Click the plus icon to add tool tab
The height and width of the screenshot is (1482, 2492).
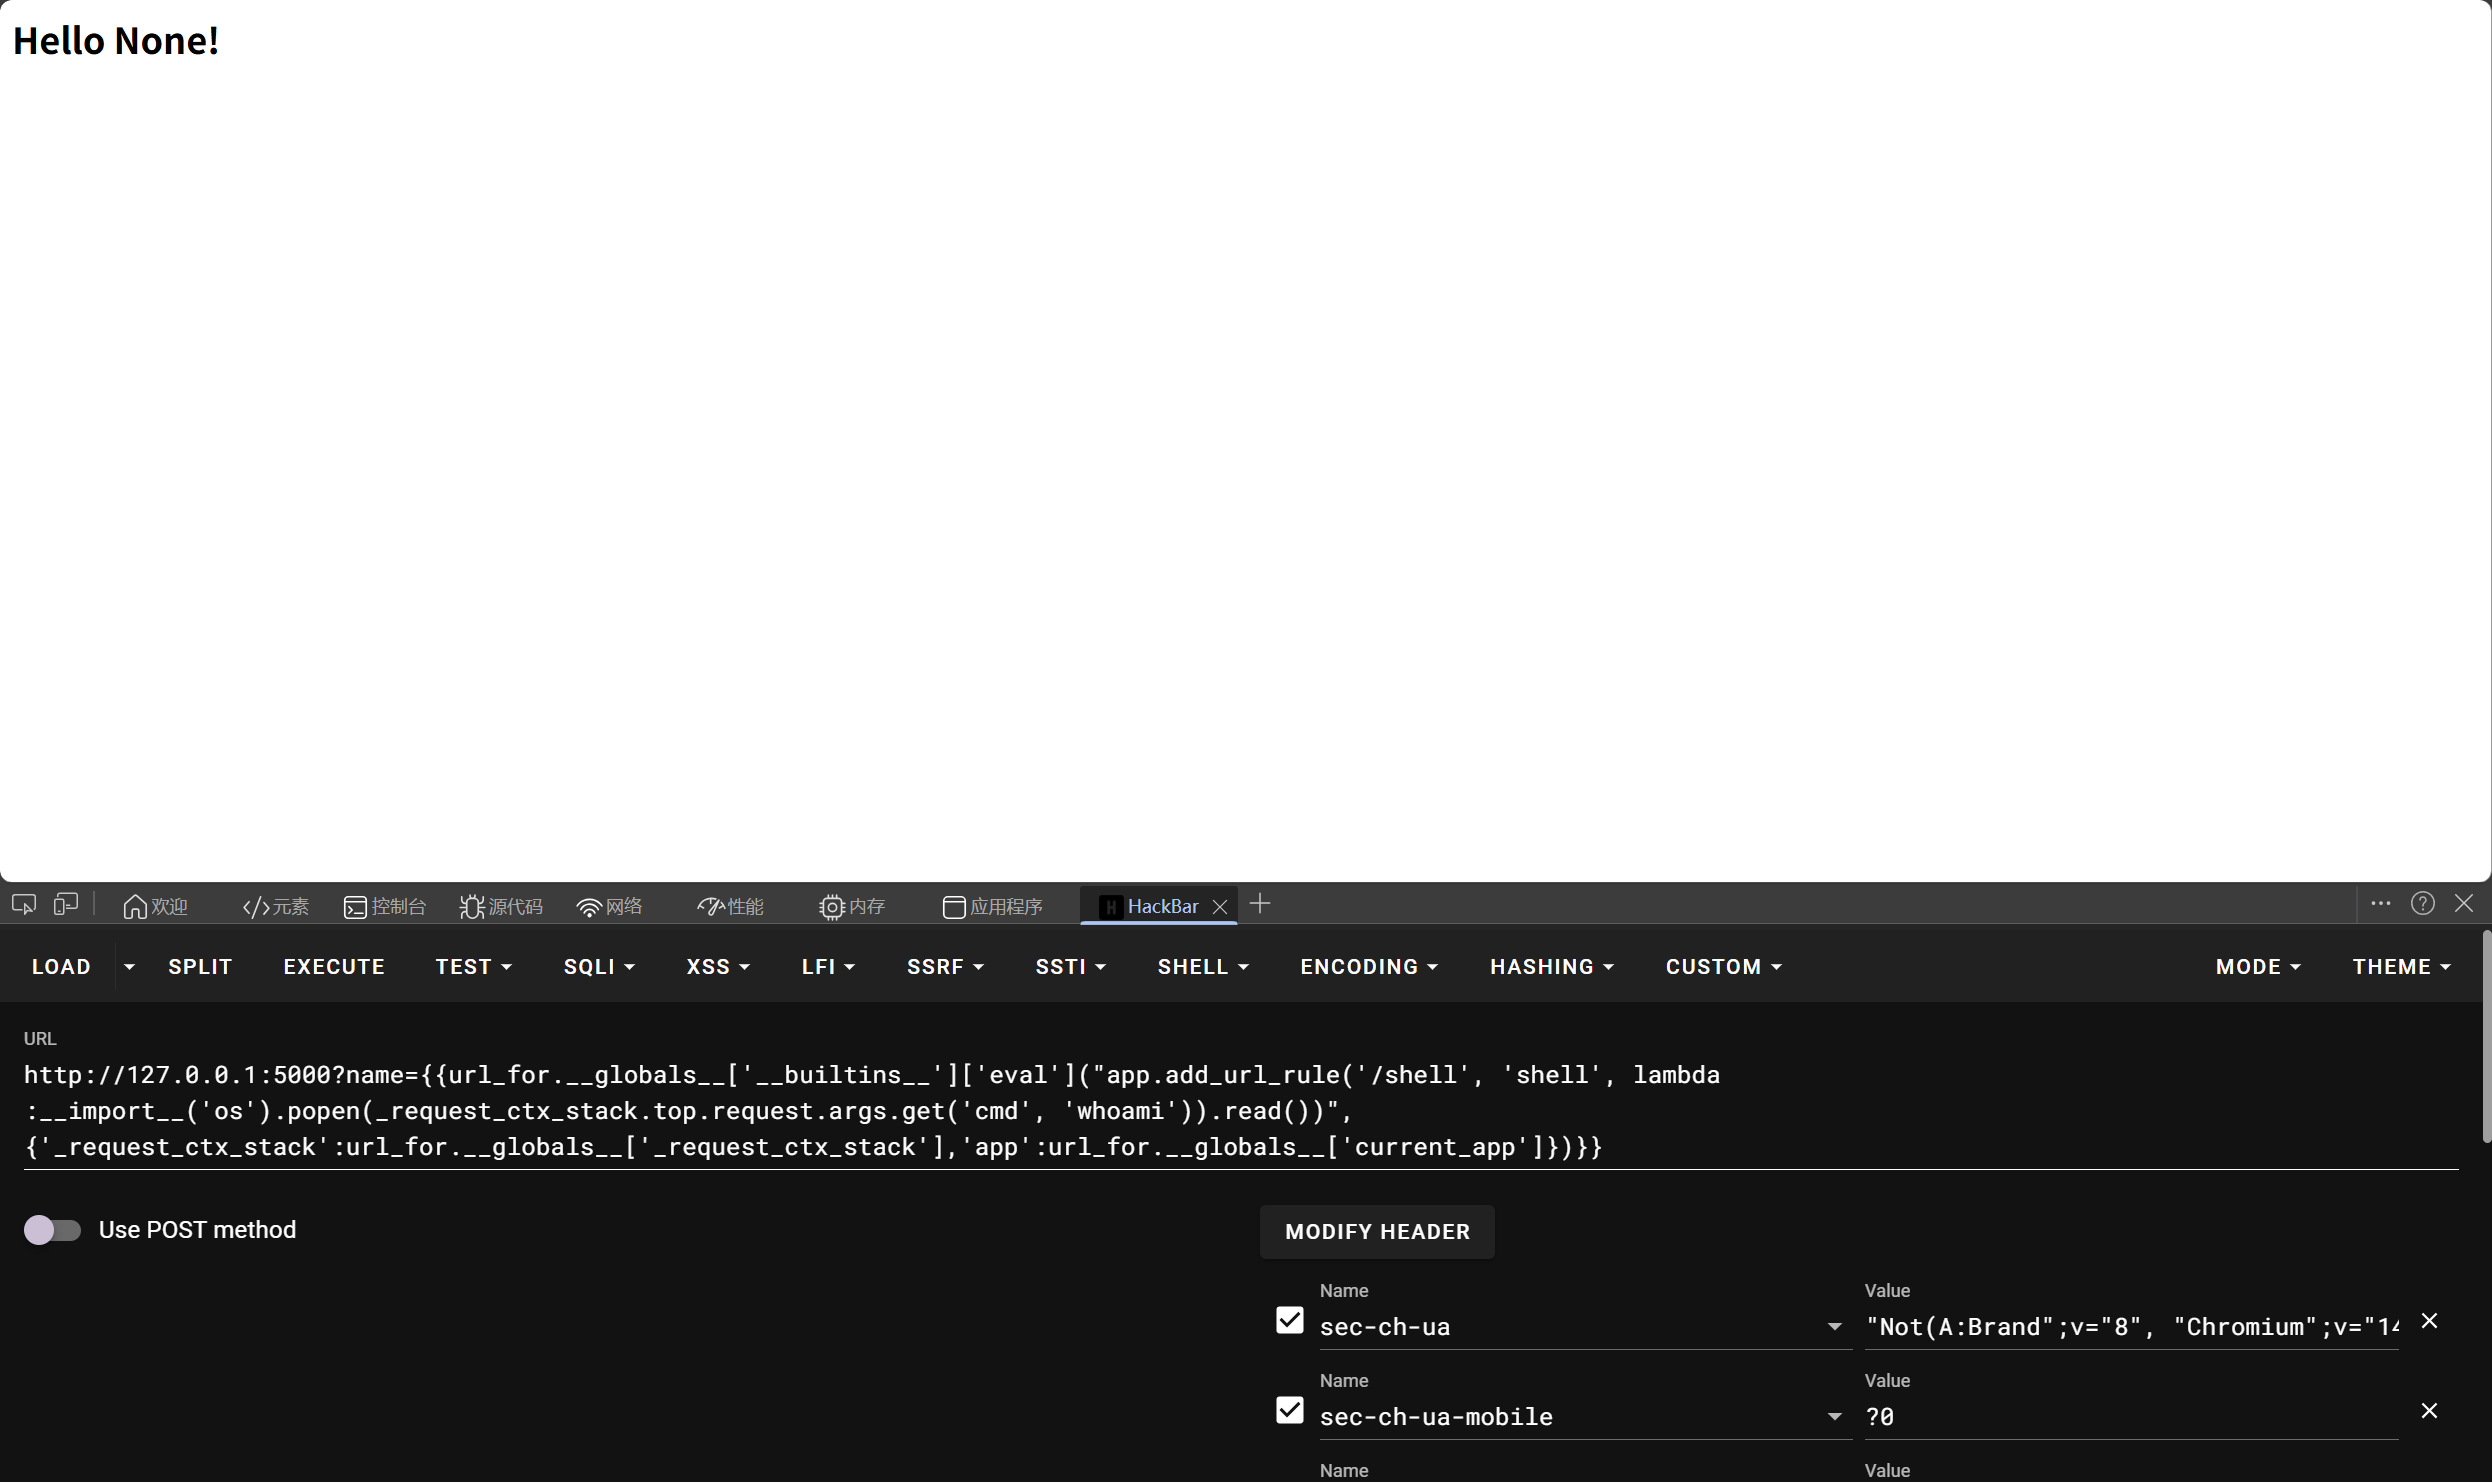1260,904
